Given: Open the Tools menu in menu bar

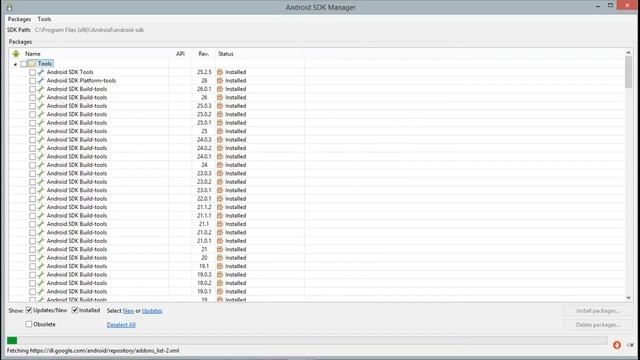Looking at the screenshot, I should tap(44, 19).
